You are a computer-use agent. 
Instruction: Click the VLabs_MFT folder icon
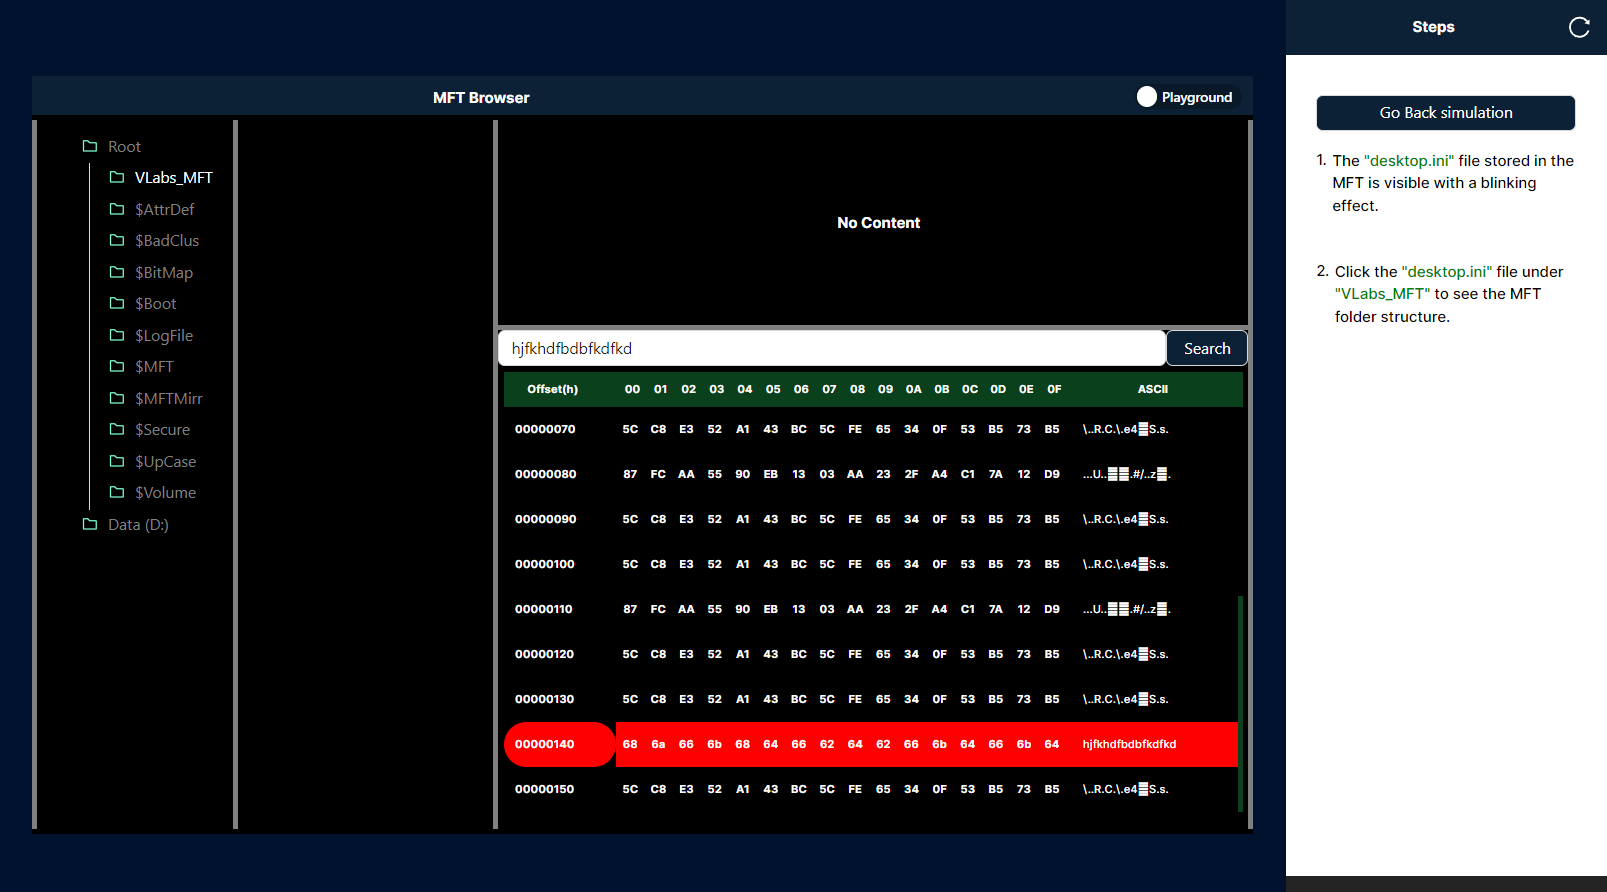(117, 177)
